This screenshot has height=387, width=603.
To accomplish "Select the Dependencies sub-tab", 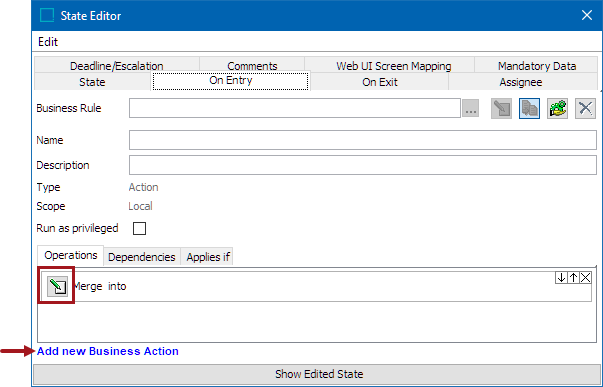I will pyautogui.click(x=142, y=257).
